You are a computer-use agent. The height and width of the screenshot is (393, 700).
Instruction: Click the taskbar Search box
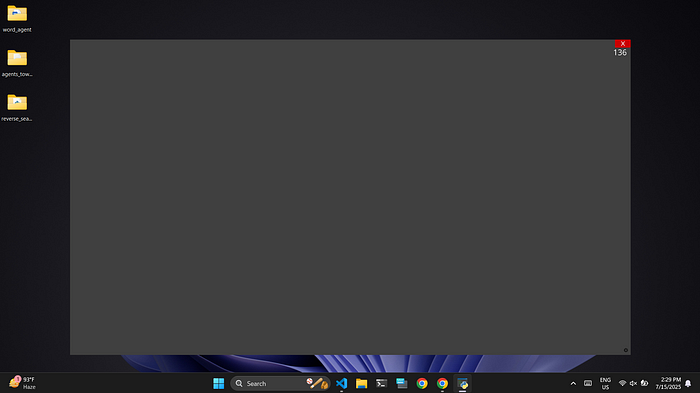click(x=280, y=383)
